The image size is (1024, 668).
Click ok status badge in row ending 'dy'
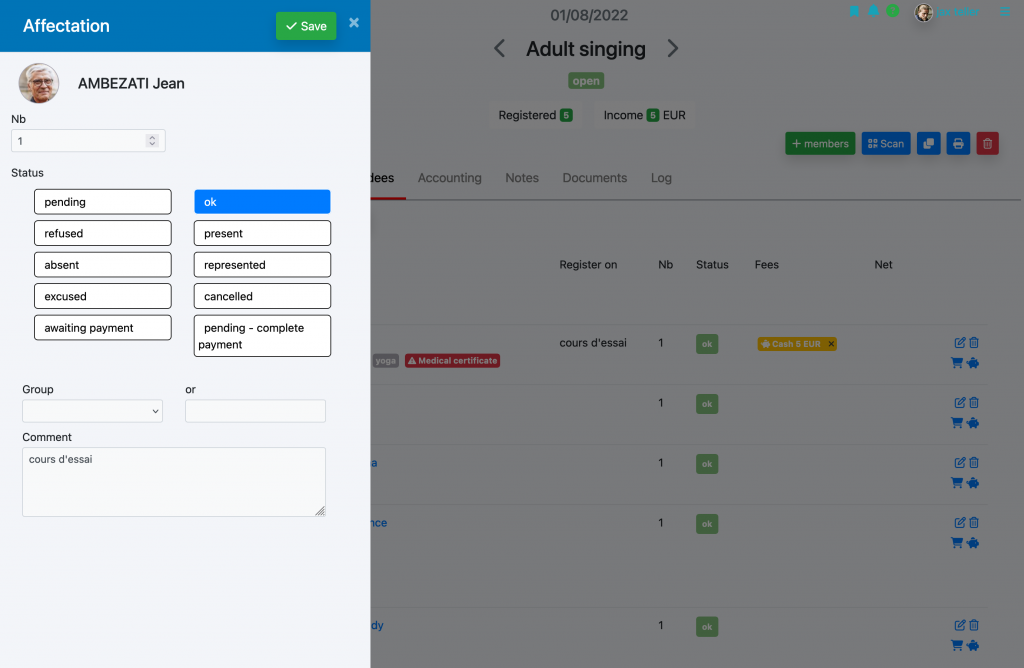[707, 627]
